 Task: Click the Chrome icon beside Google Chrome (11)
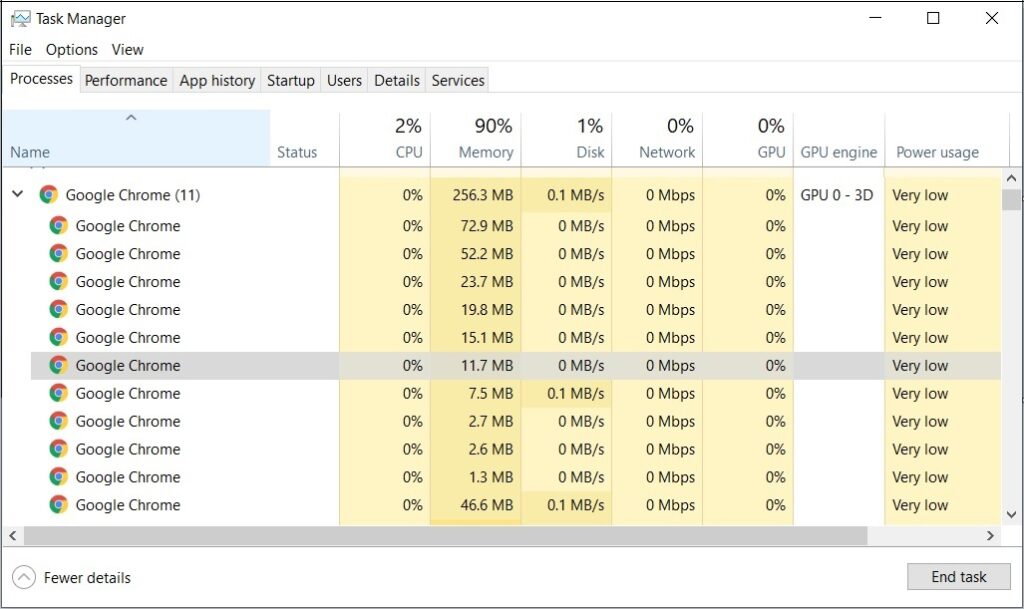click(48, 195)
